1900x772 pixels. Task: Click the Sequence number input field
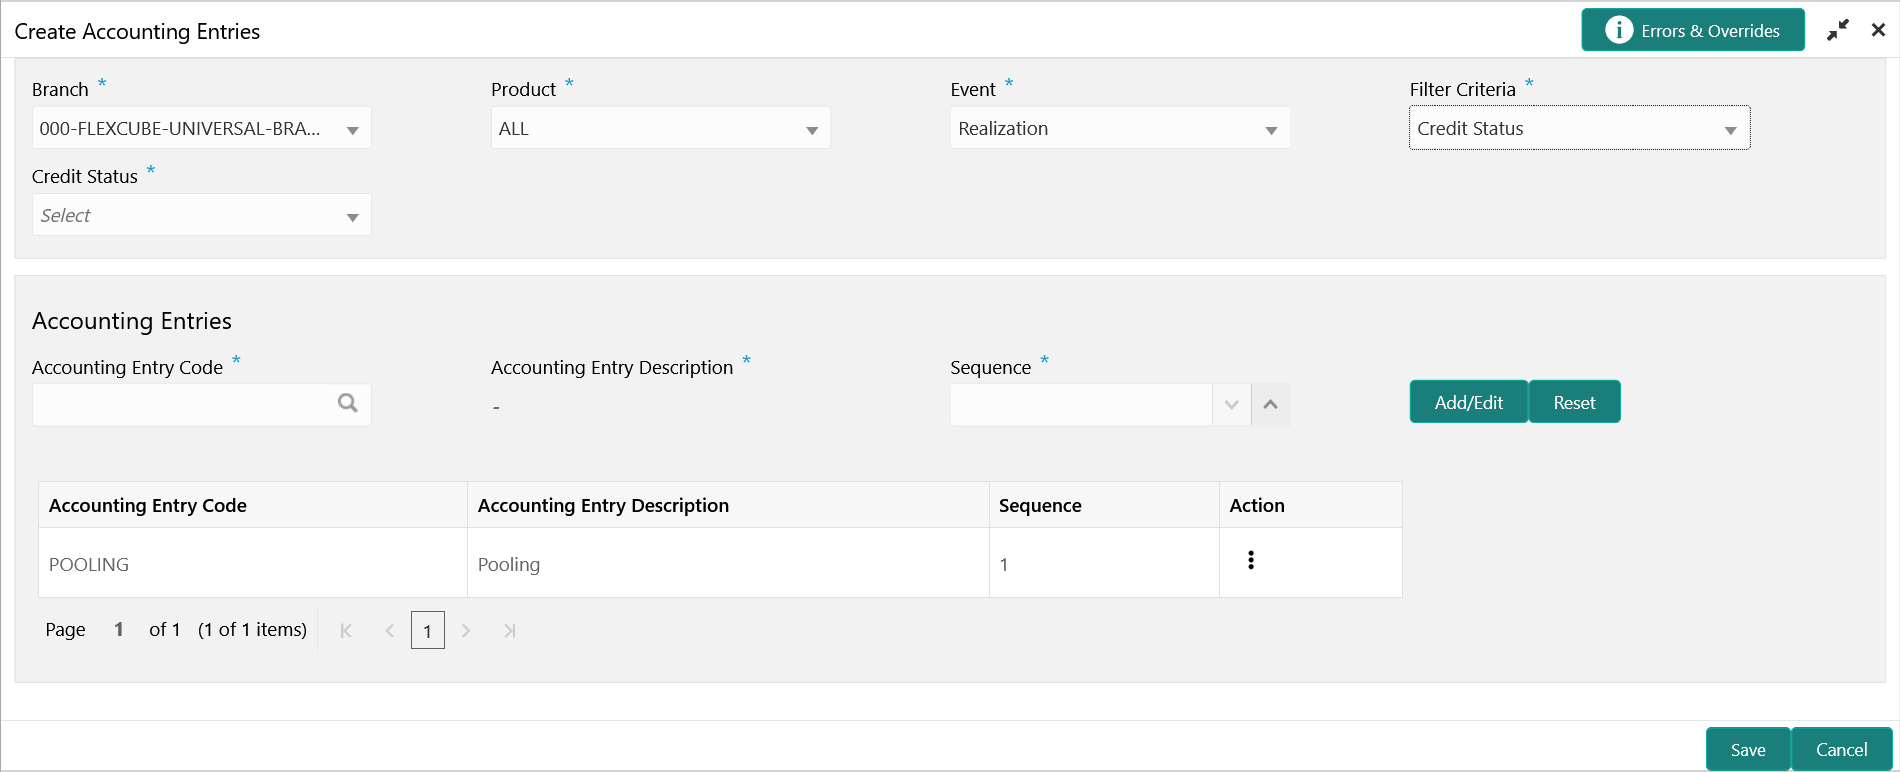[1080, 405]
